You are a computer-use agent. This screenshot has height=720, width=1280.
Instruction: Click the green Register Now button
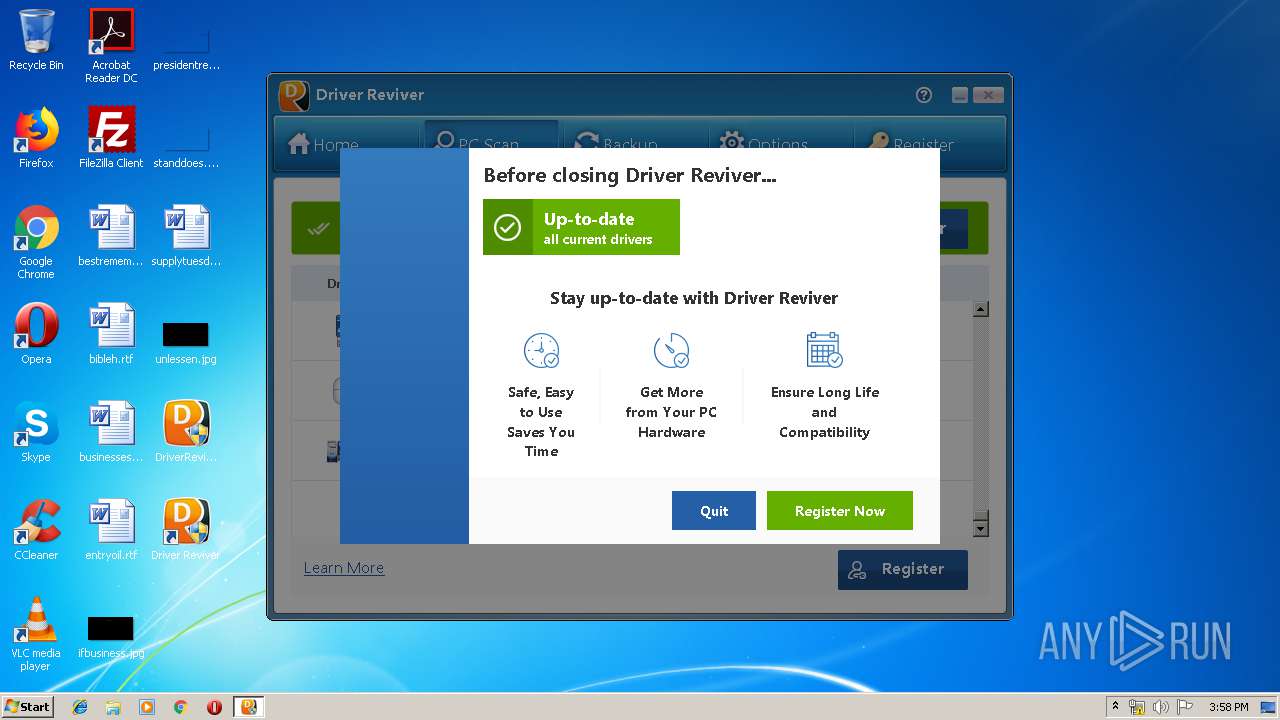(840, 510)
